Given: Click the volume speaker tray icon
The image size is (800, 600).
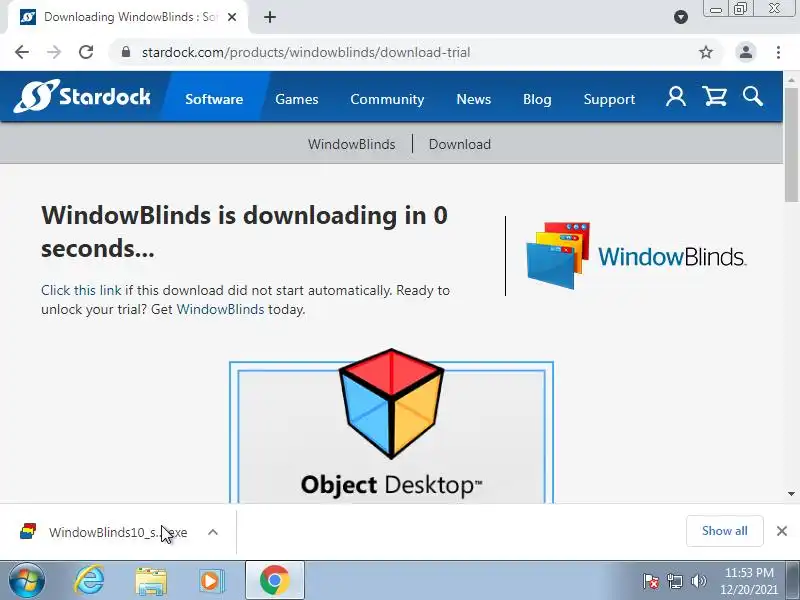Looking at the screenshot, I should pos(698,581).
